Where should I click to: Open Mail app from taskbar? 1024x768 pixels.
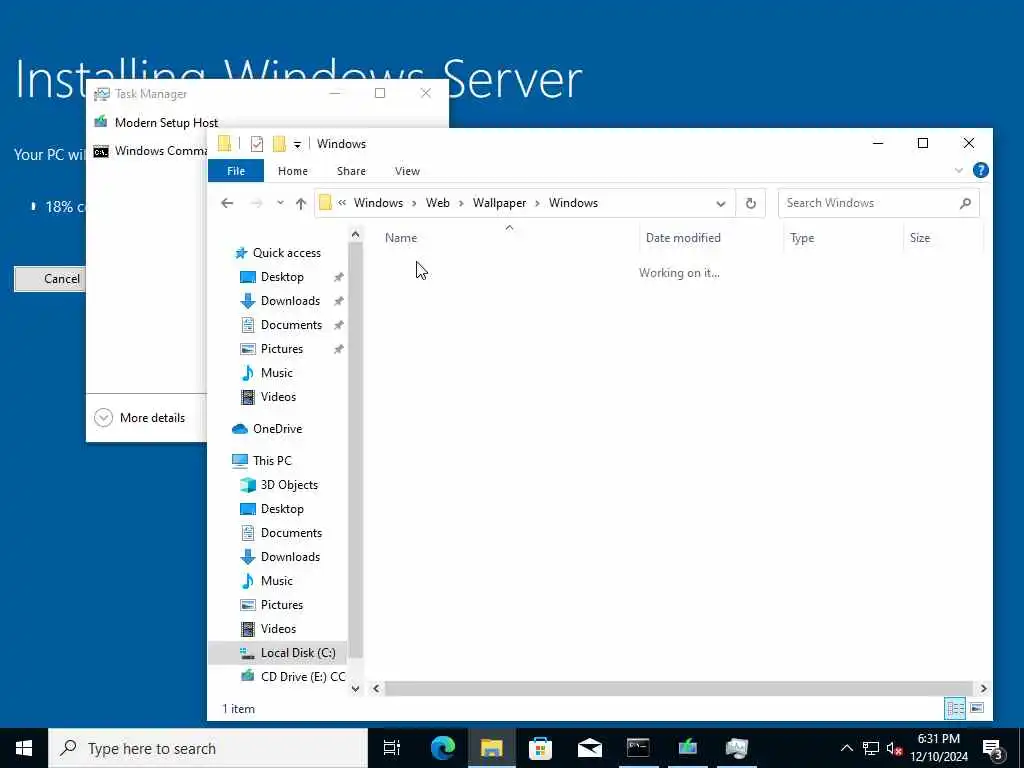click(x=589, y=748)
